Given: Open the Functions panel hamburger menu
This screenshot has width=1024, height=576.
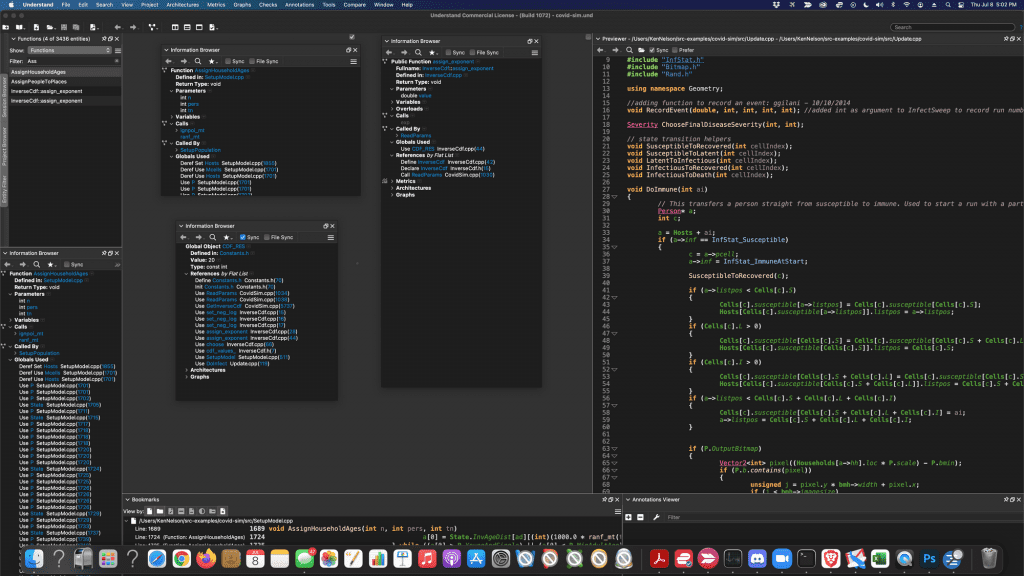Looking at the screenshot, I should coord(118,50).
